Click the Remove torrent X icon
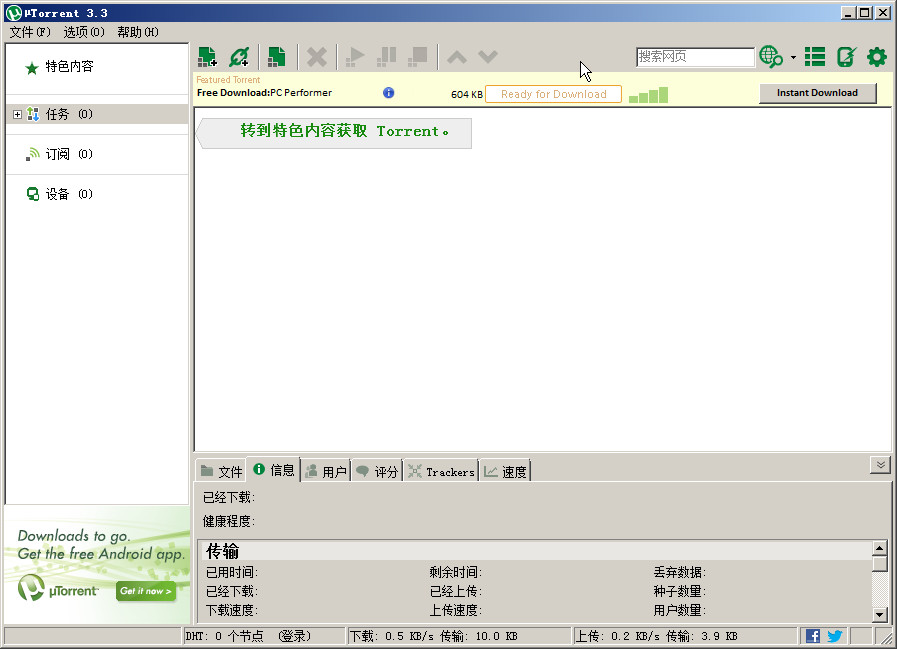897x649 pixels. [x=316, y=57]
